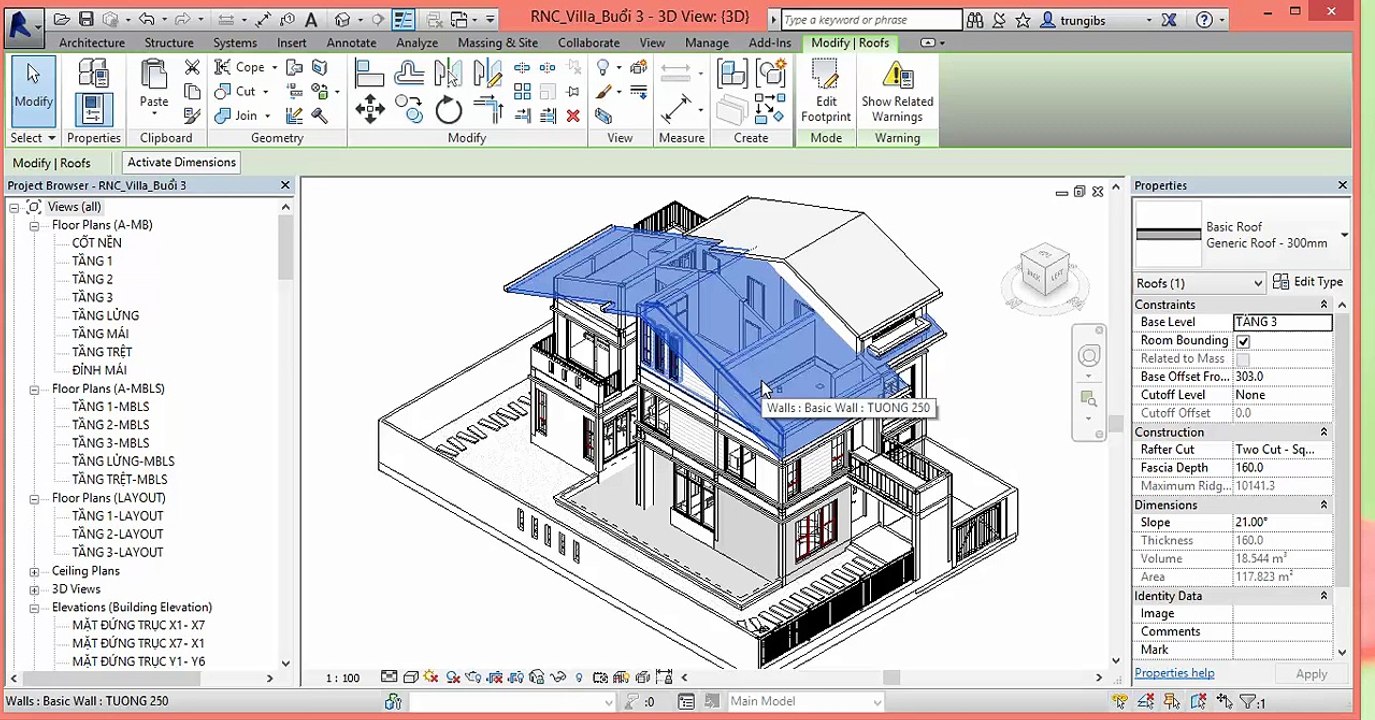Click the Base Level value field
Image resolution: width=1375 pixels, height=720 pixels.
pos(1282,322)
